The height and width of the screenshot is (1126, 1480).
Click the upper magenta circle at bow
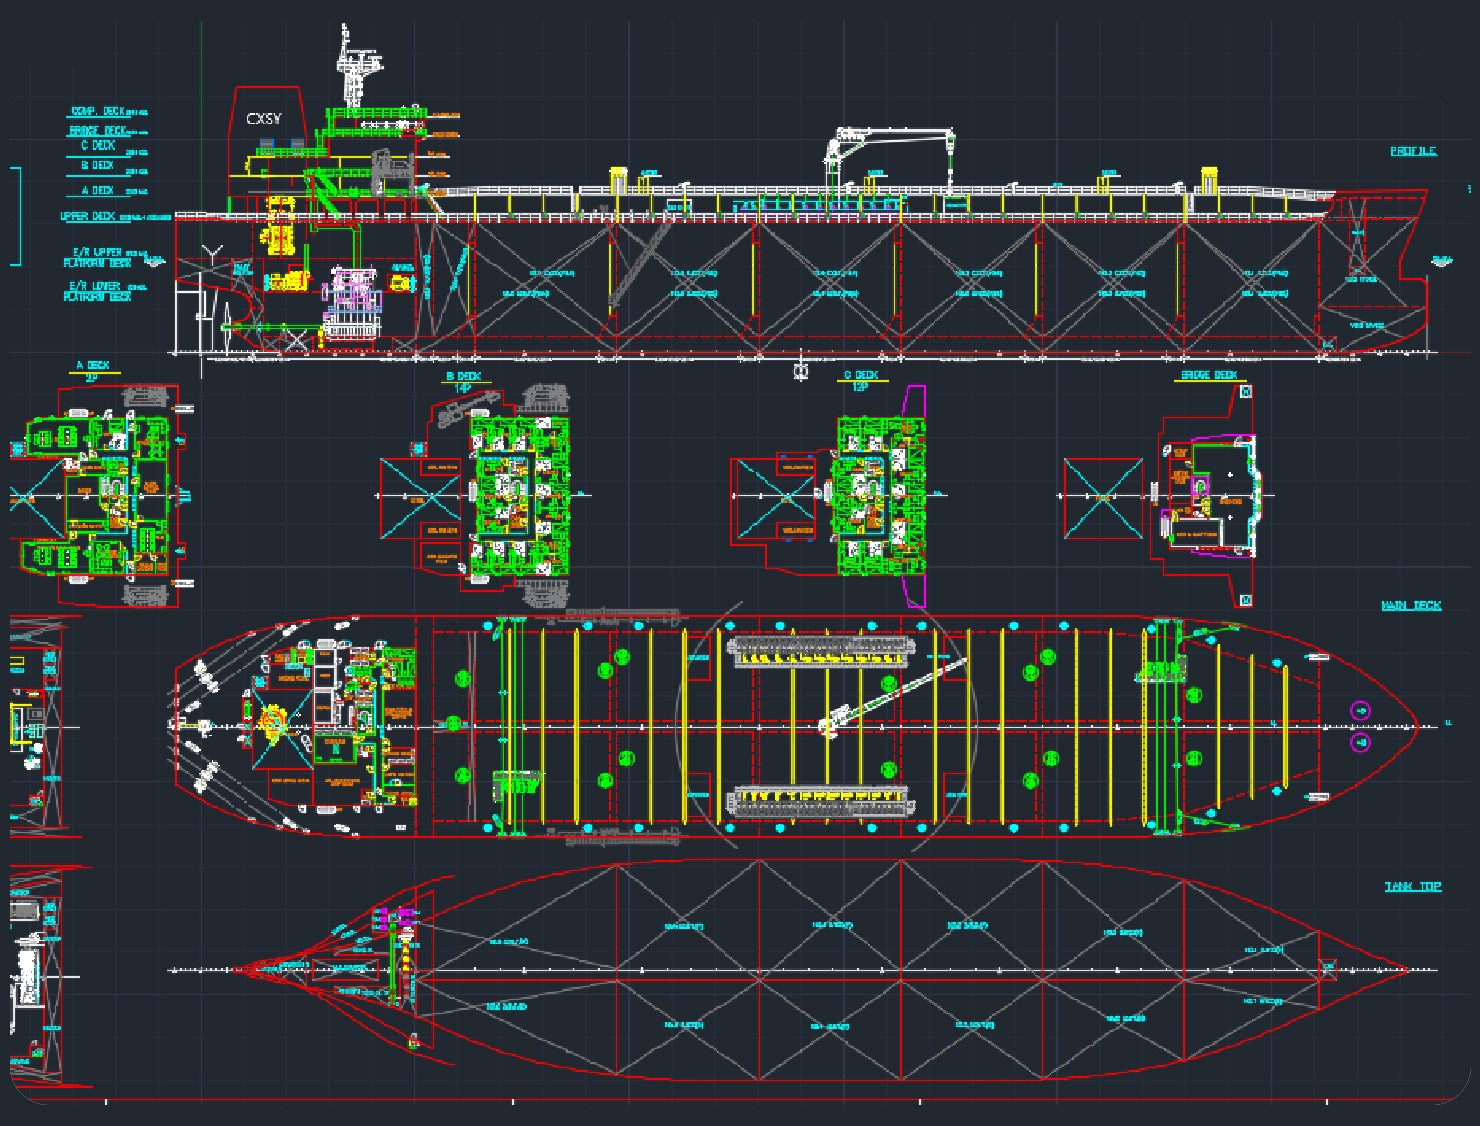pos(1360,710)
